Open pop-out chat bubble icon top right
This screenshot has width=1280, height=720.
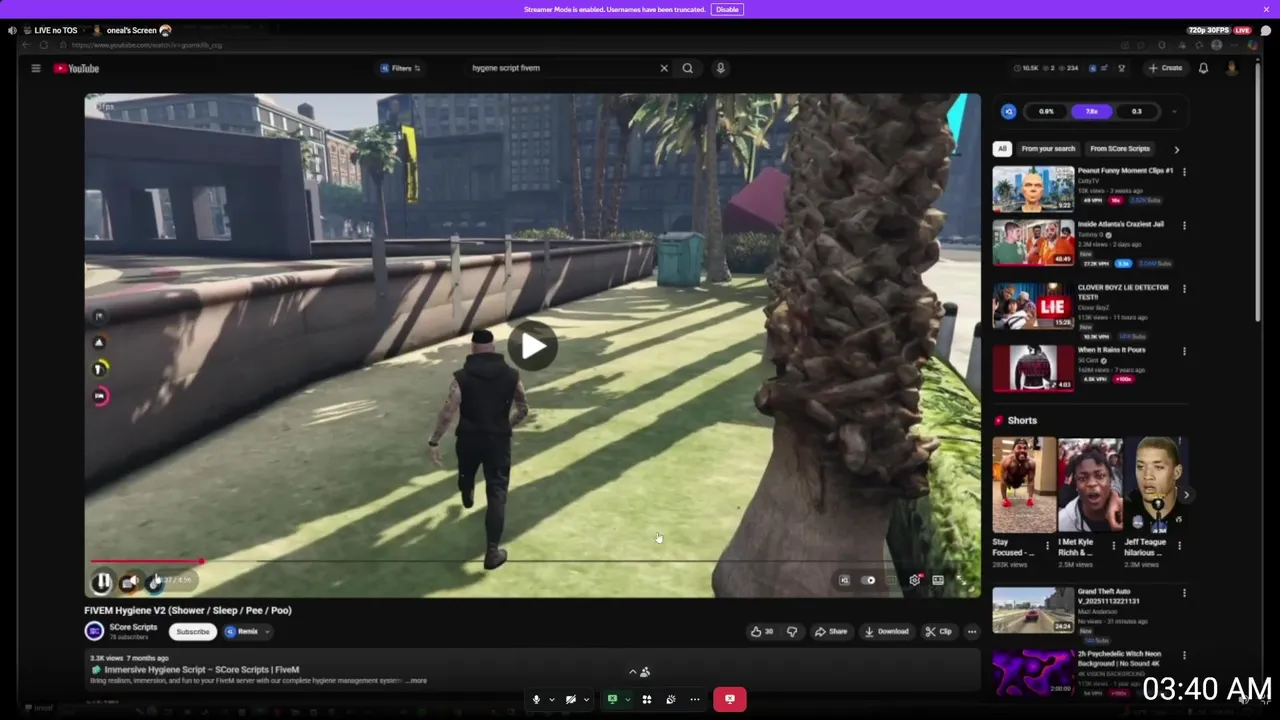click(x=1265, y=30)
